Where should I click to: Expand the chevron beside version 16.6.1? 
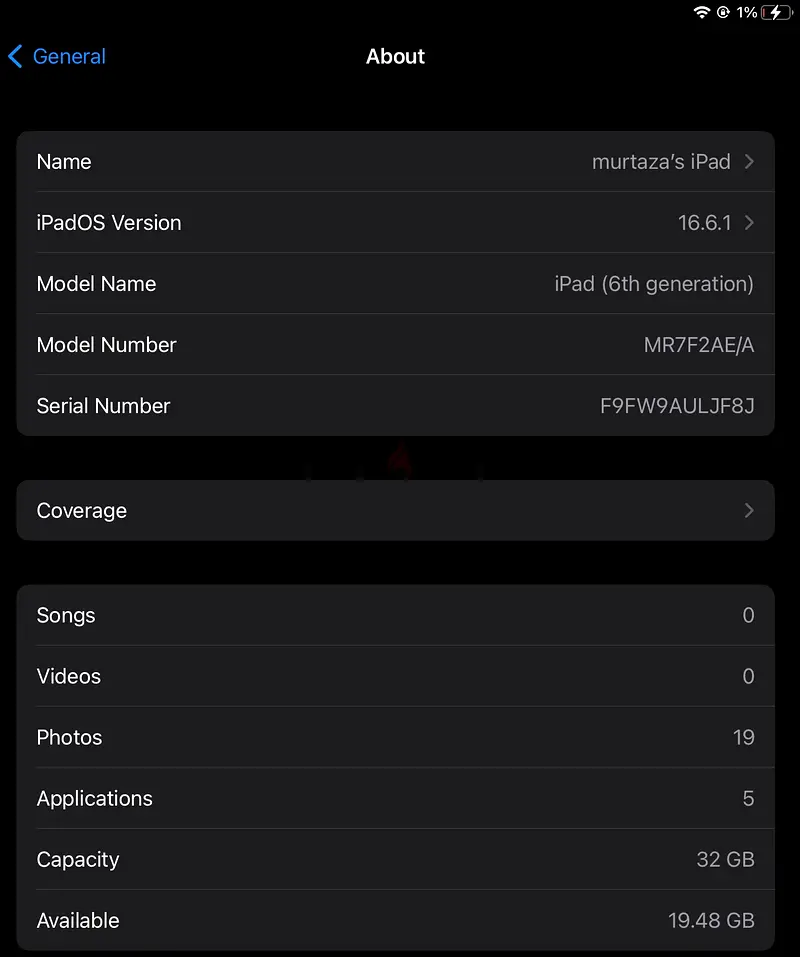coord(749,223)
